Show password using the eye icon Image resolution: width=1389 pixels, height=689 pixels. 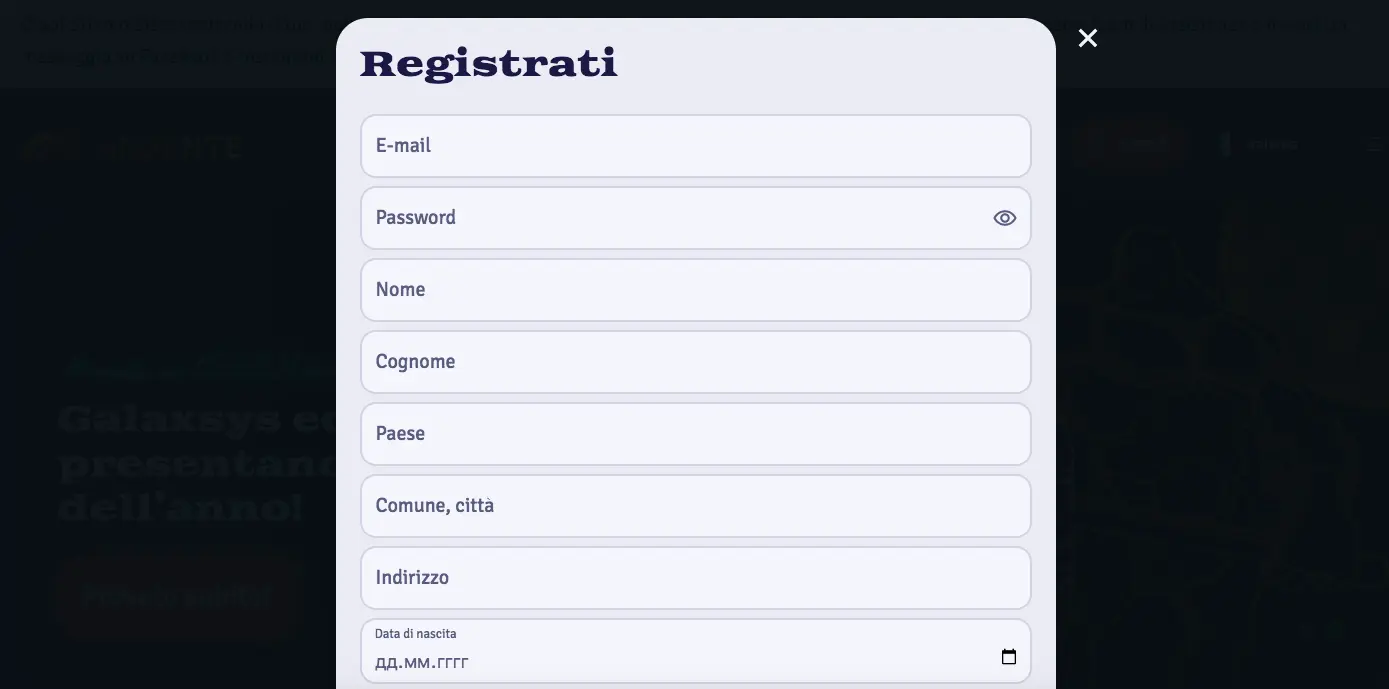coord(1004,218)
